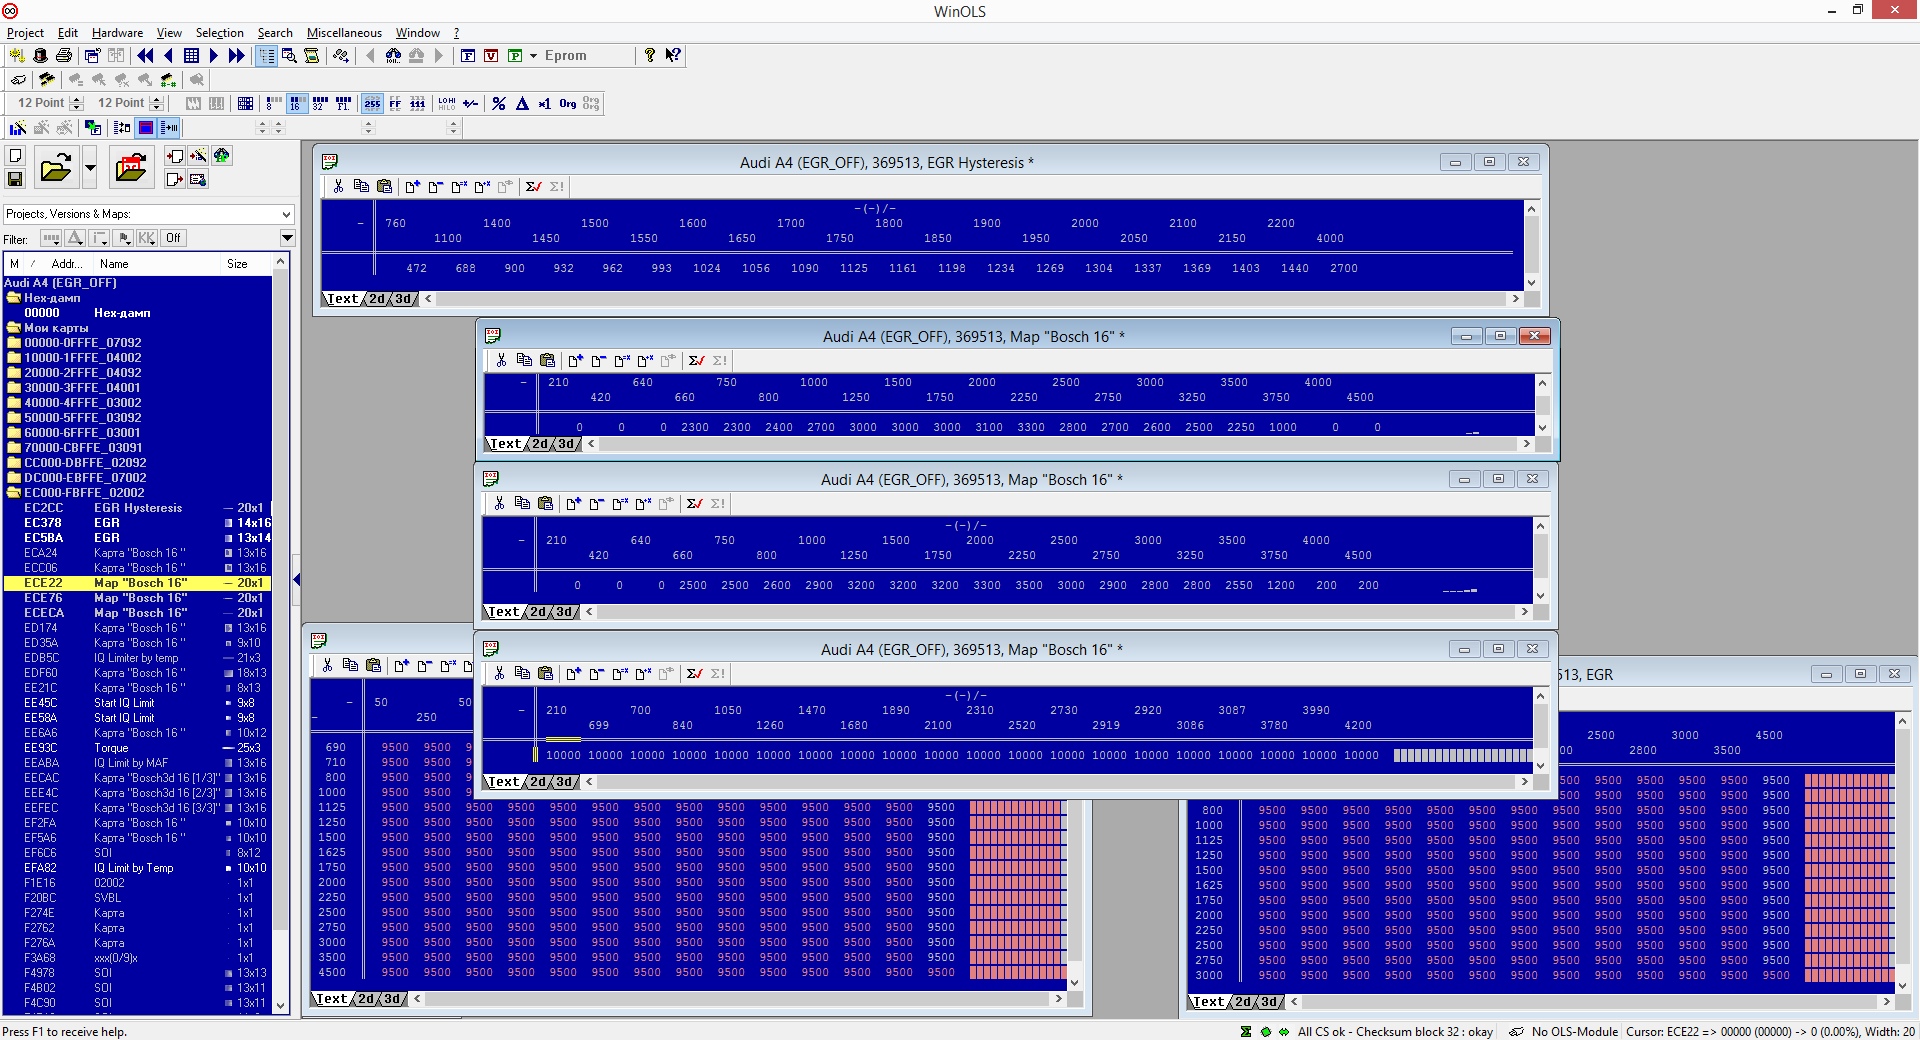Screen dimensions: 1920x1040
Task: Toggle decimal 255 number format
Action: click(372, 103)
